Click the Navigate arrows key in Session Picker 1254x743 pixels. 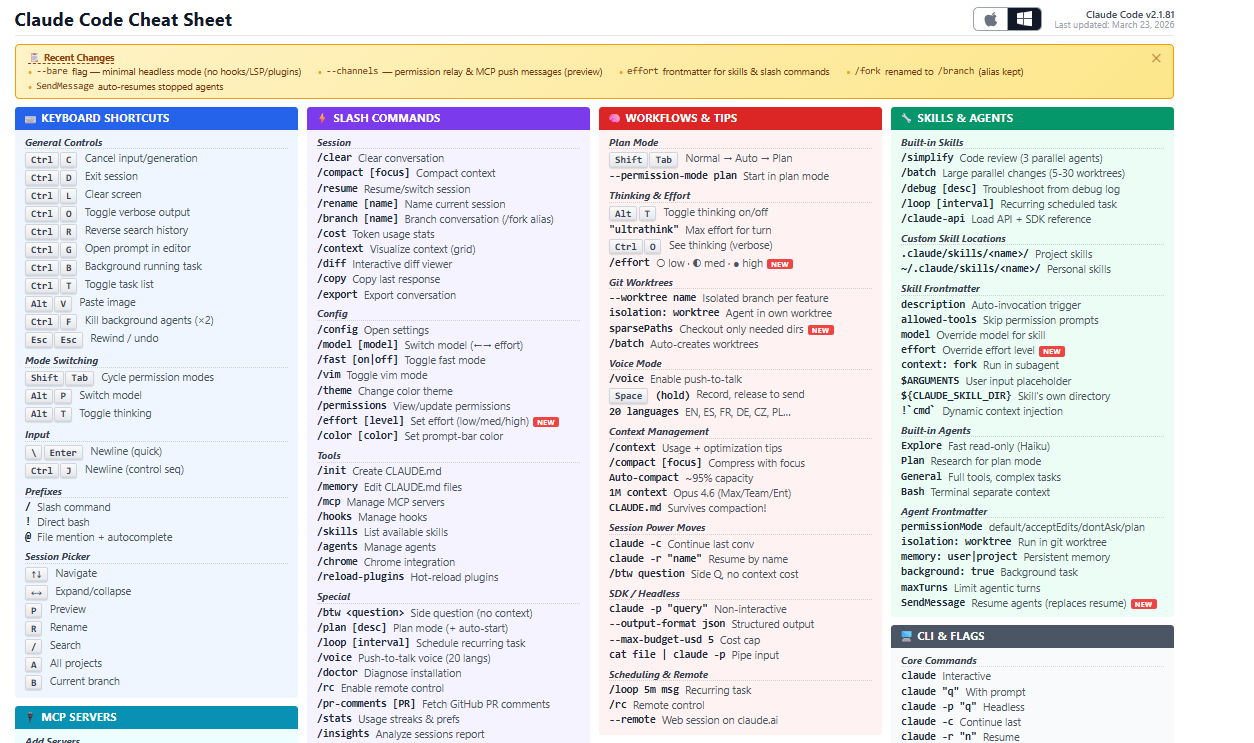[37, 574]
